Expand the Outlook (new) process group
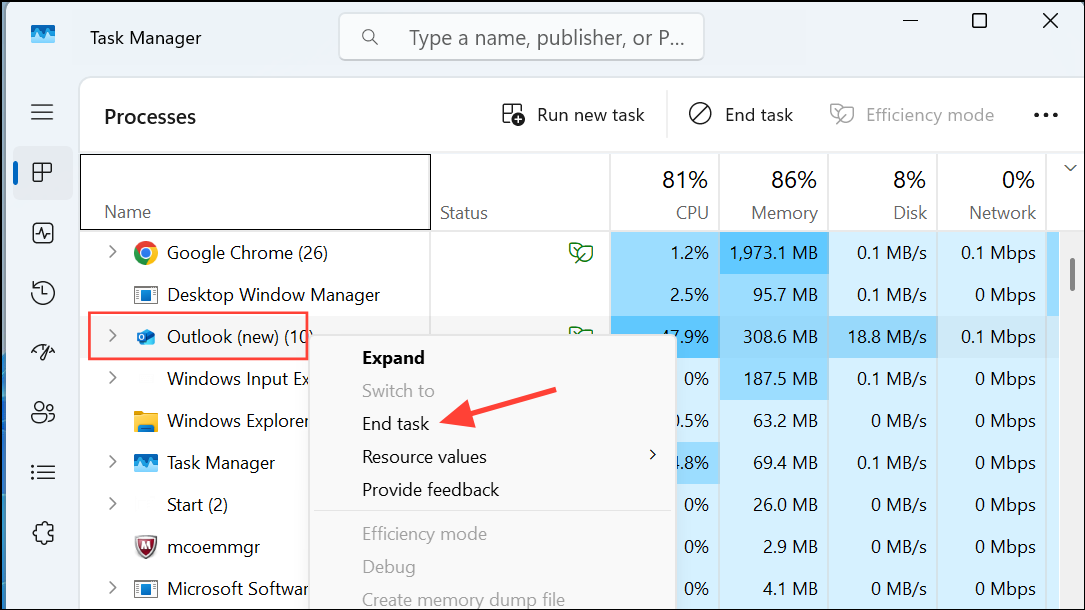The height and width of the screenshot is (610, 1085). pos(112,336)
